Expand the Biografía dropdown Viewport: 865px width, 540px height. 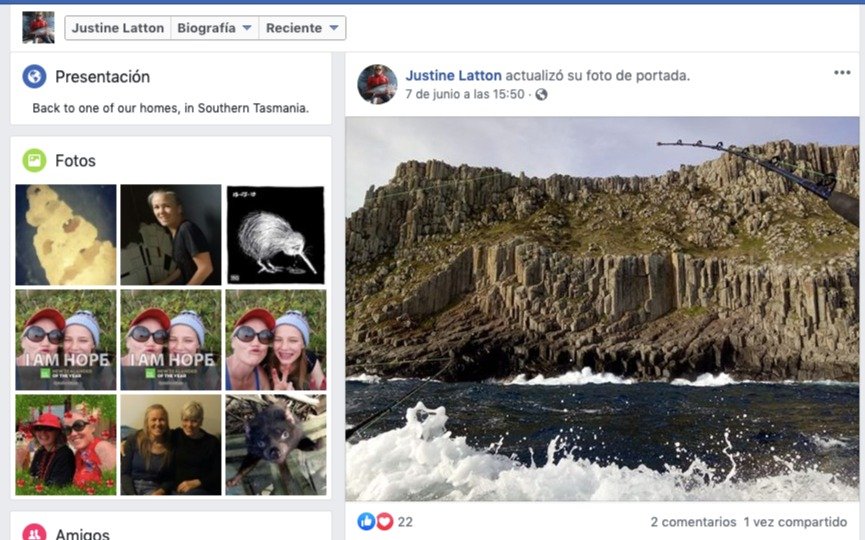point(214,28)
